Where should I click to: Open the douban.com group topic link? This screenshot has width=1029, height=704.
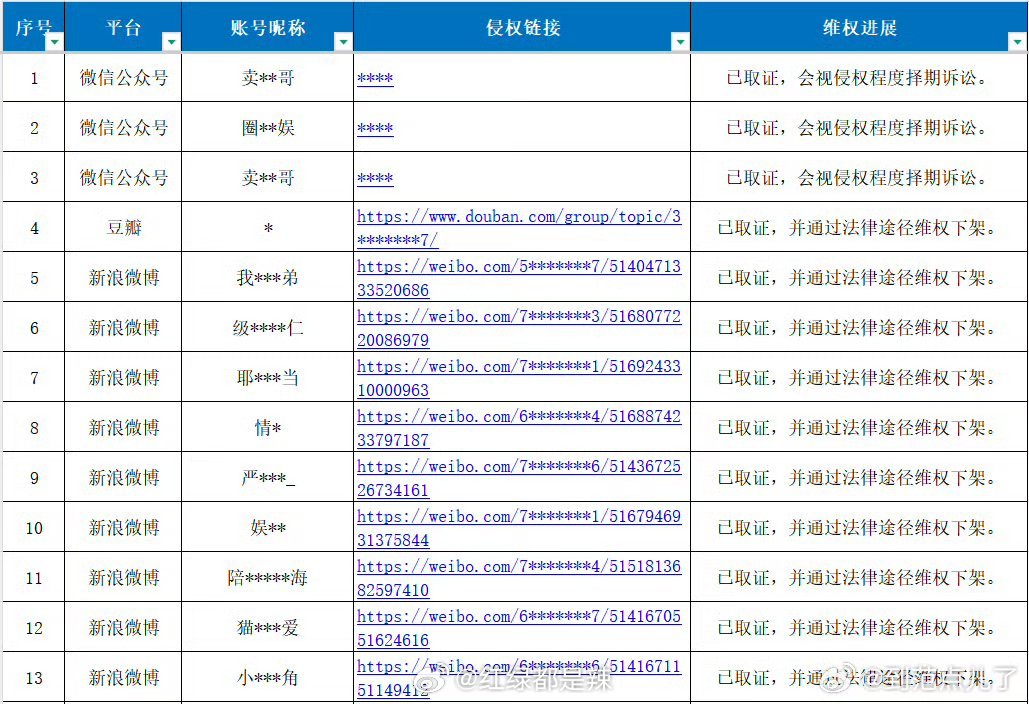pos(519,228)
